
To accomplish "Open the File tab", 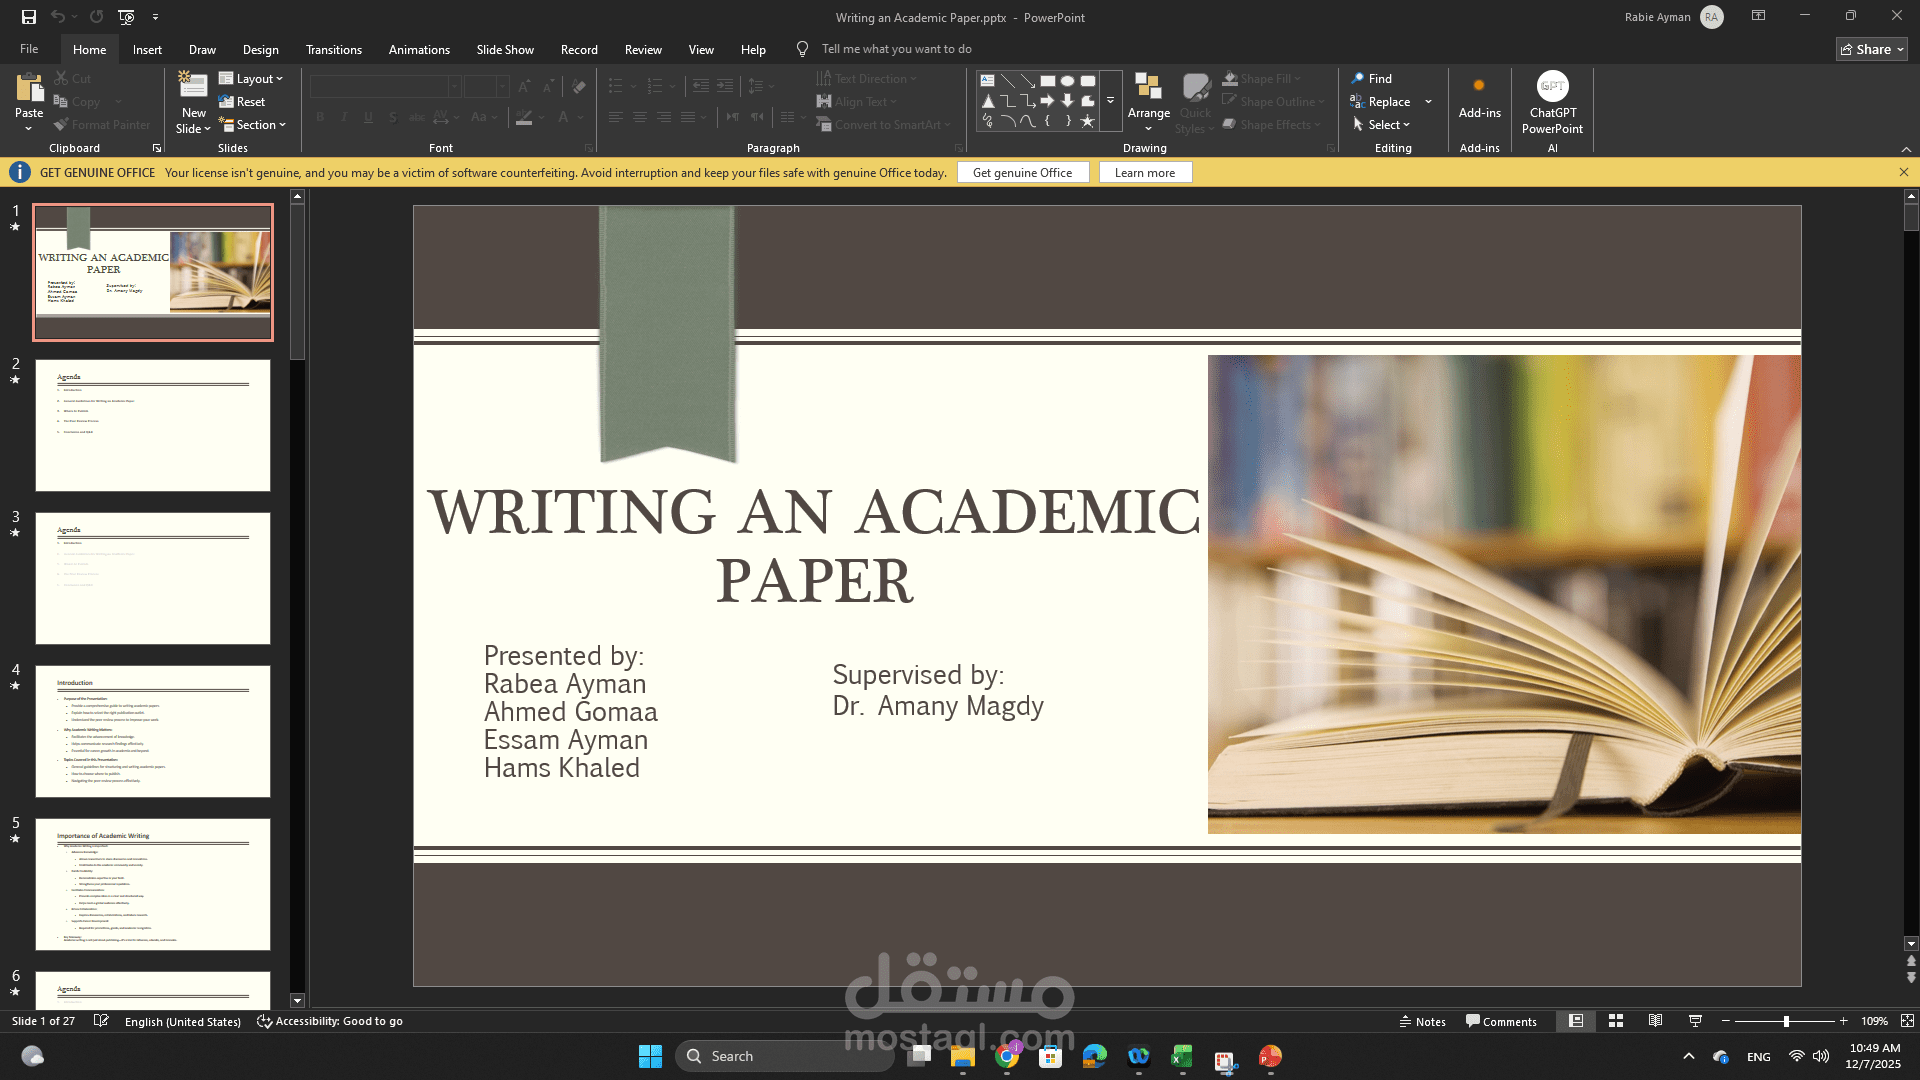I will click(29, 49).
